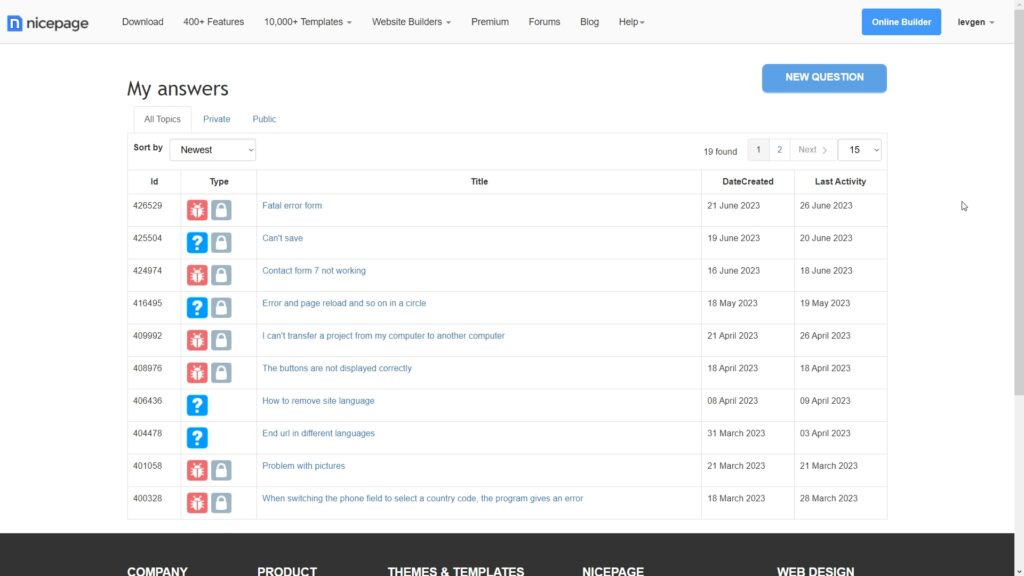The width and height of the screenshot is (1024, 576).
Task: Expand the 10,000+ Templates menu
Action: 308,22
